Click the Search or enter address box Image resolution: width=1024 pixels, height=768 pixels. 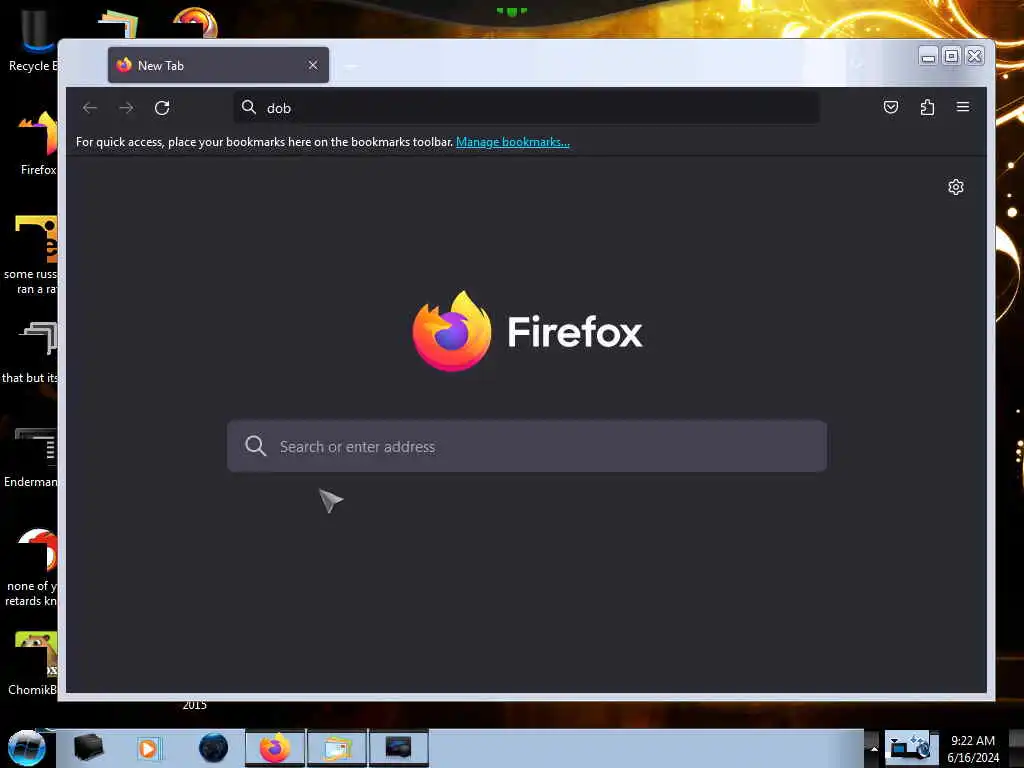coord(527,446)
